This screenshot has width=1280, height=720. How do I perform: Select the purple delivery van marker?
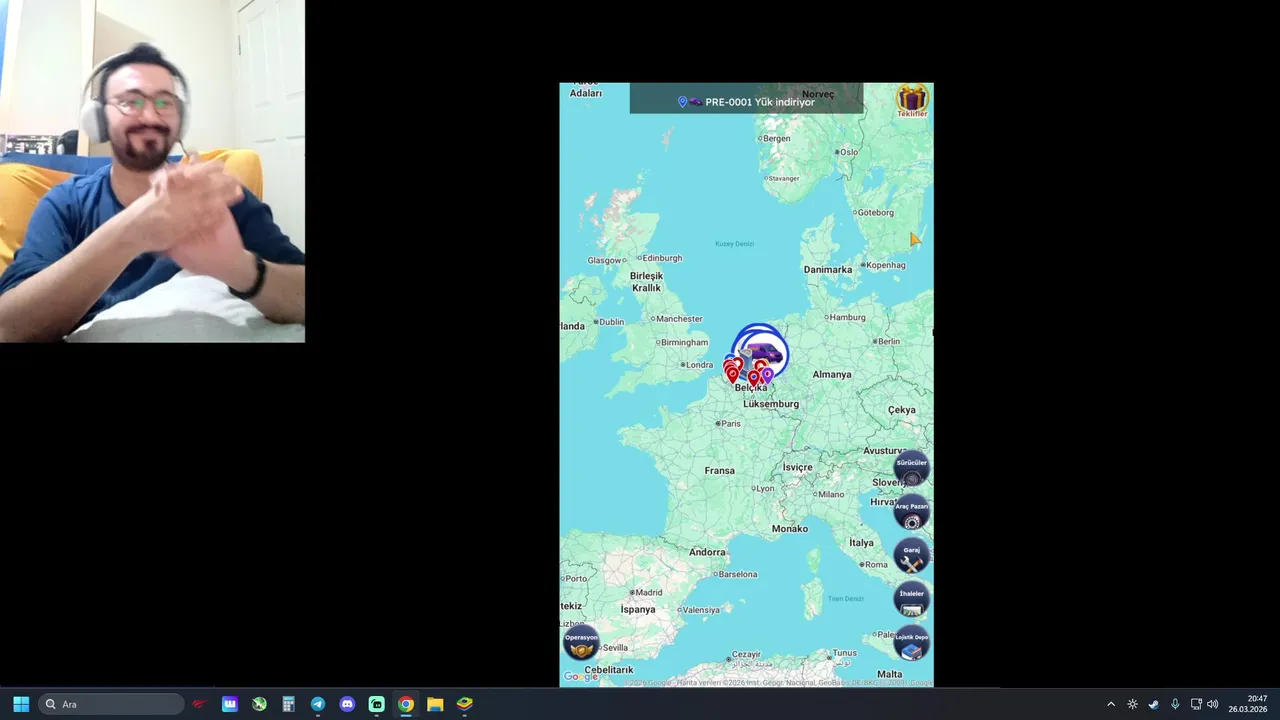point(764,352)
